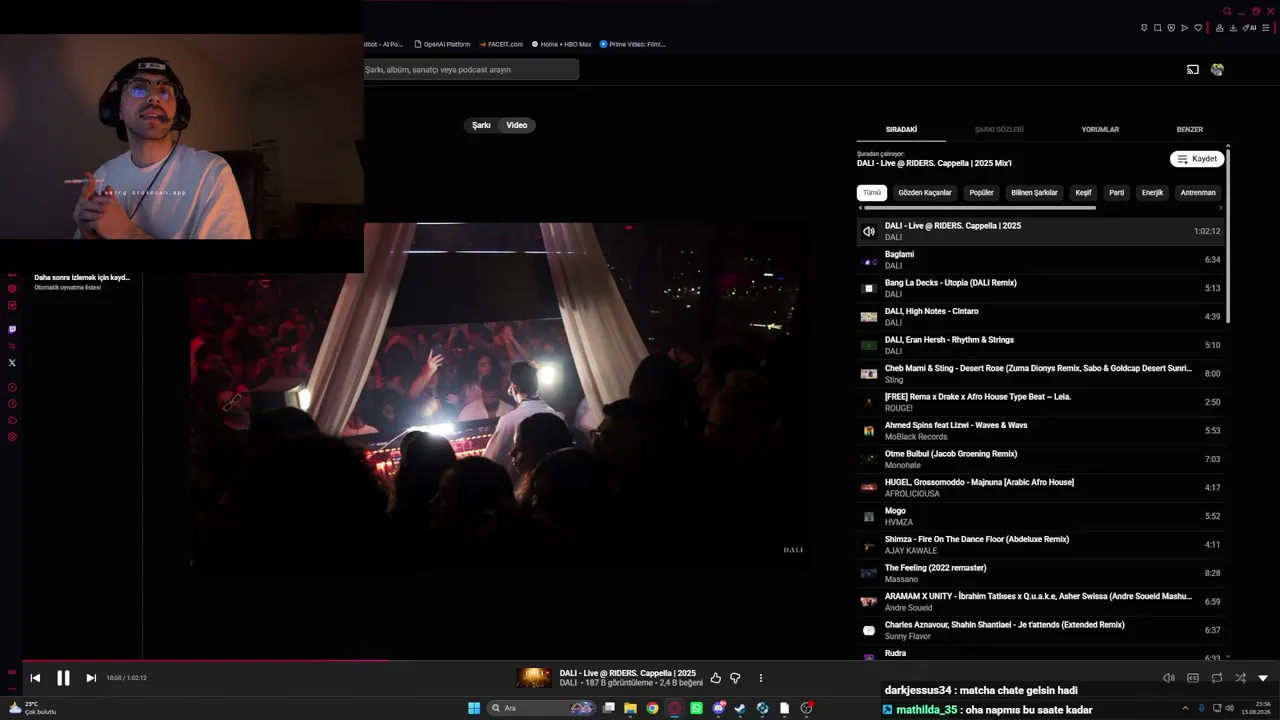Open the account profile avatar
This screenshot has height=720, width=1280.
(1217, 70)
